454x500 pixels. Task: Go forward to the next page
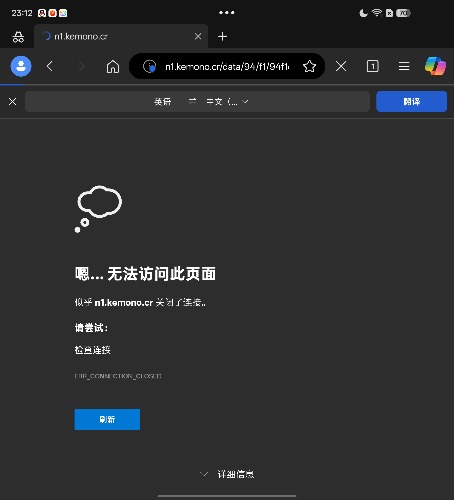point(81,66)
